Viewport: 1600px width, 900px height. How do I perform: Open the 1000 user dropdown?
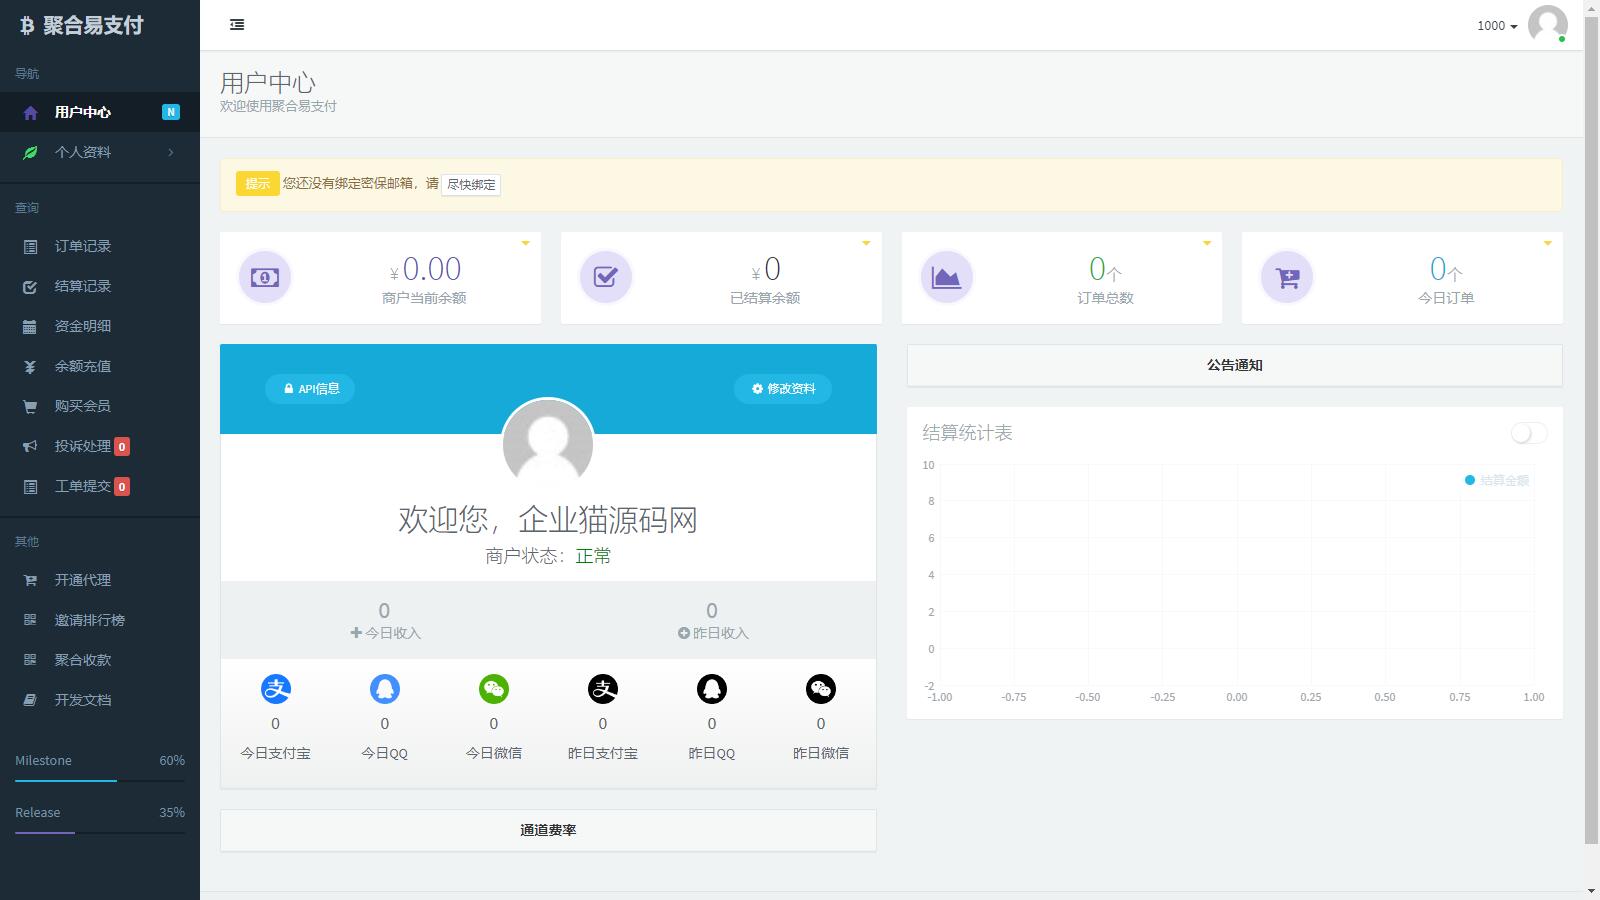[x=1497, y=26]
